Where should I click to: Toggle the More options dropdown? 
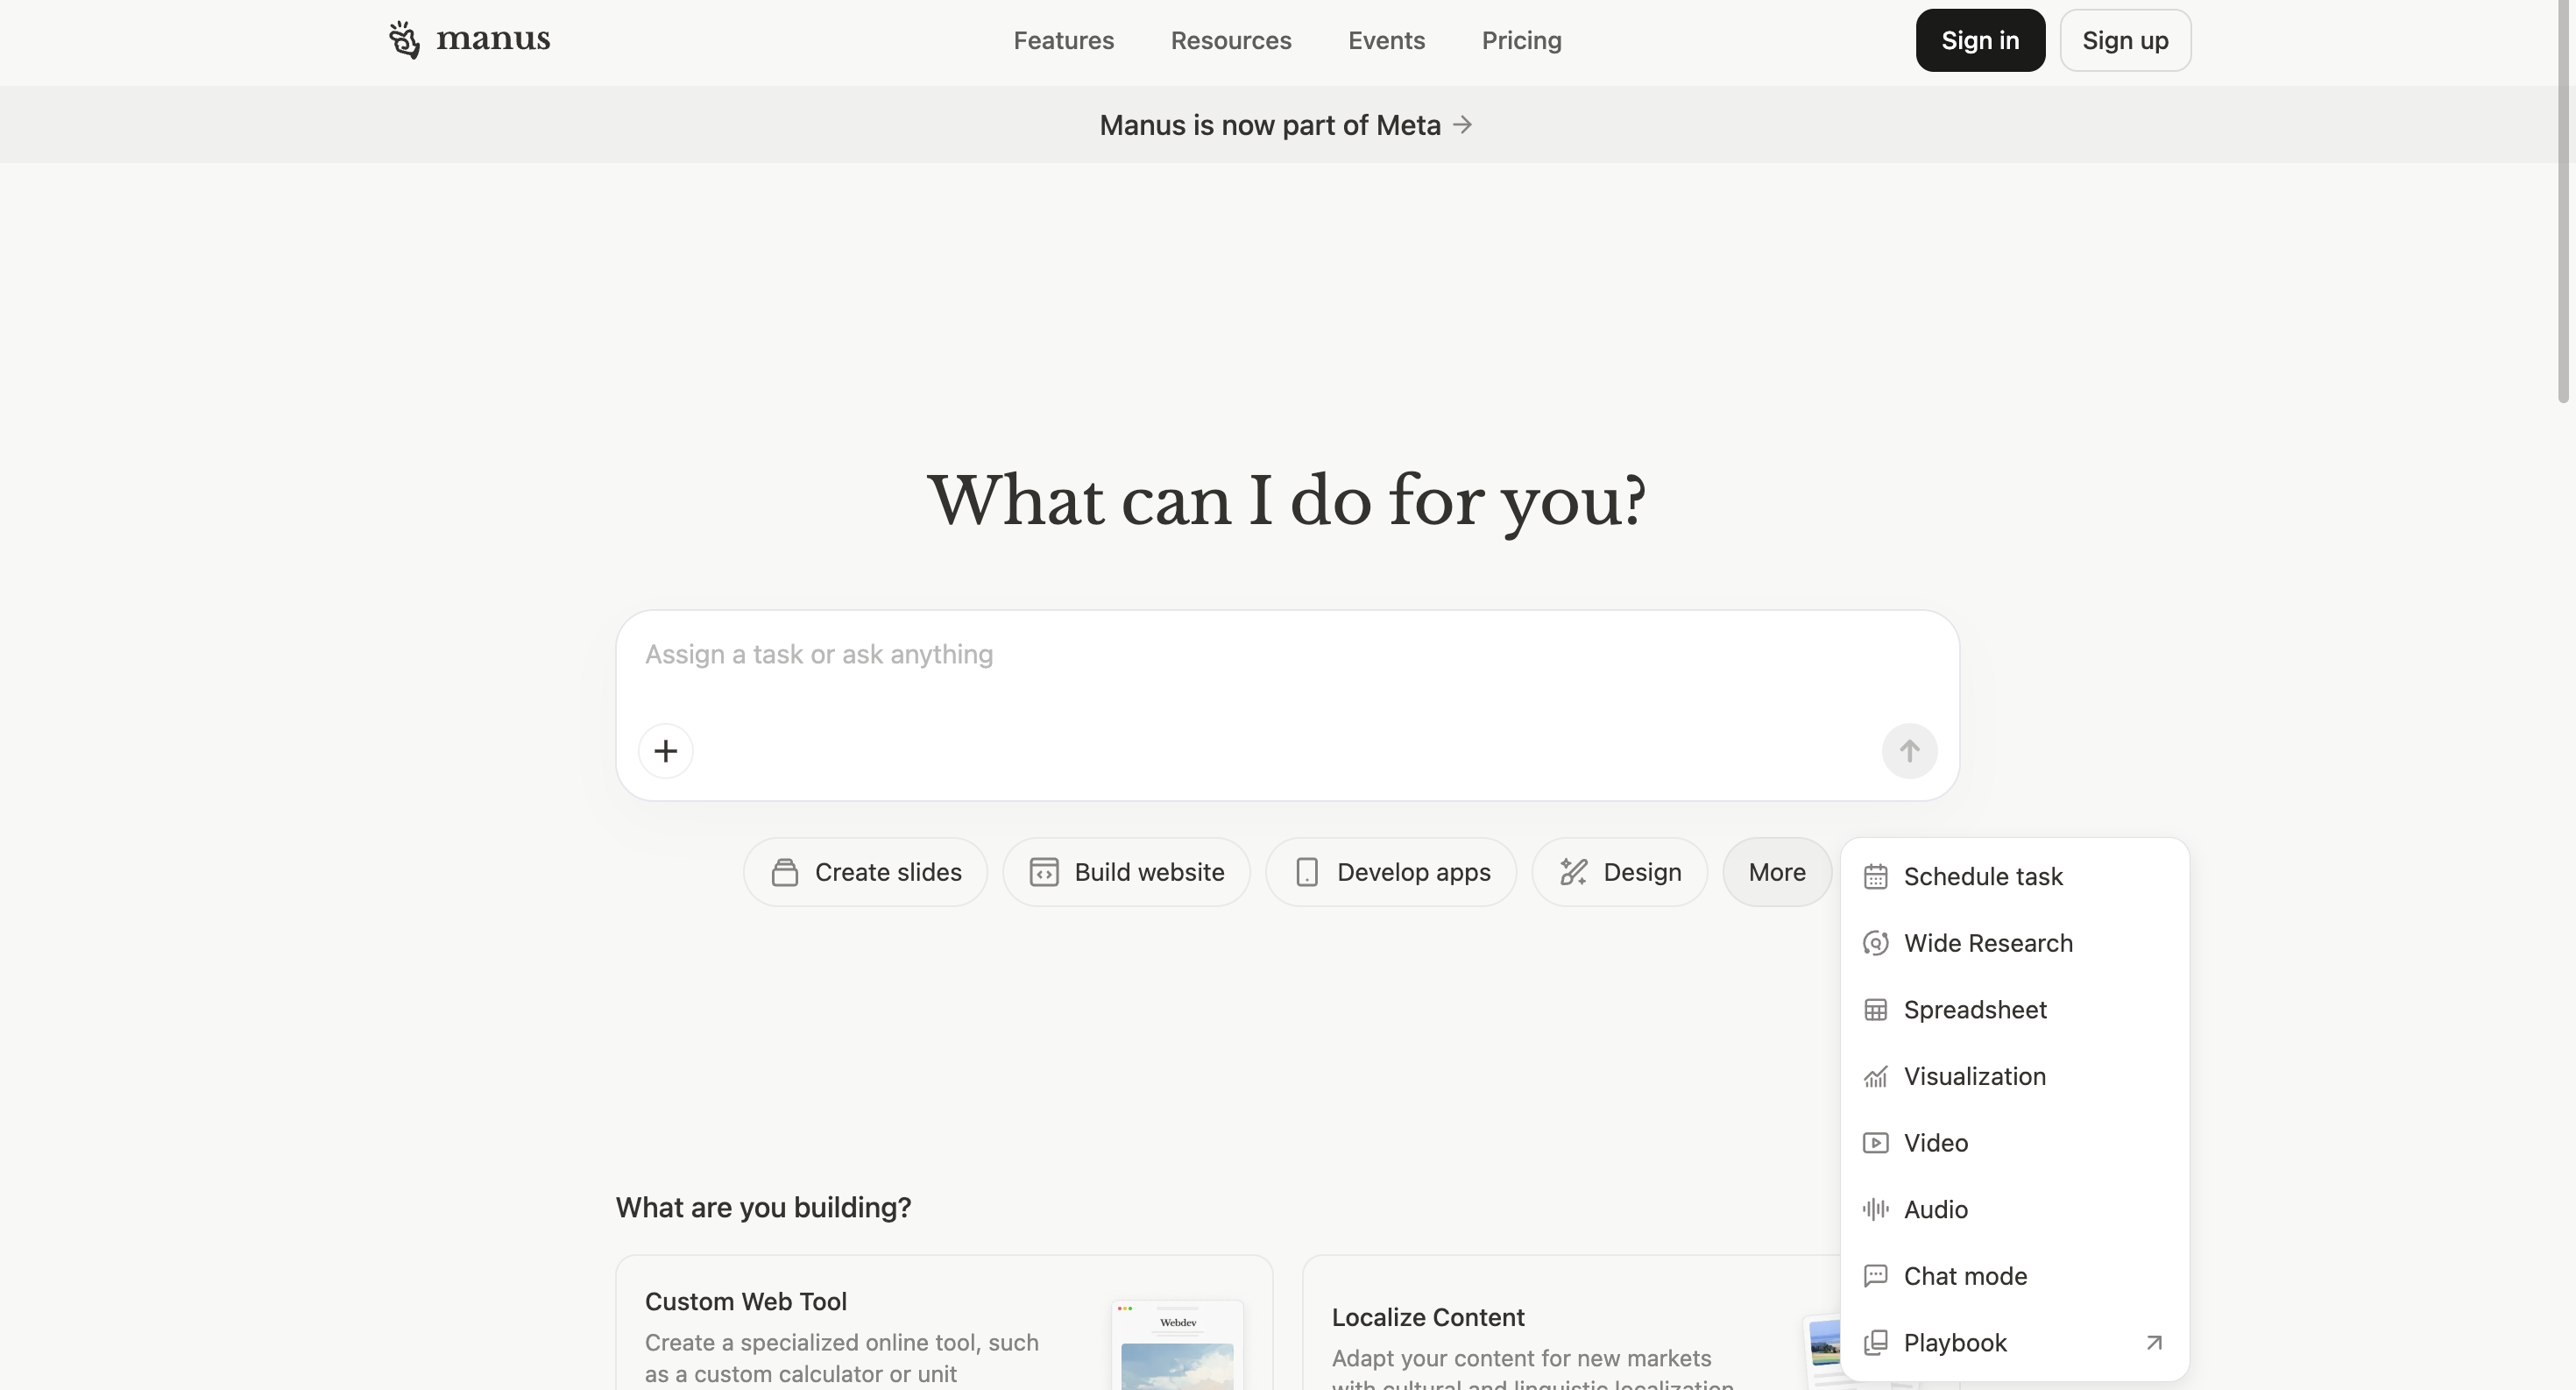[1777, 873]
